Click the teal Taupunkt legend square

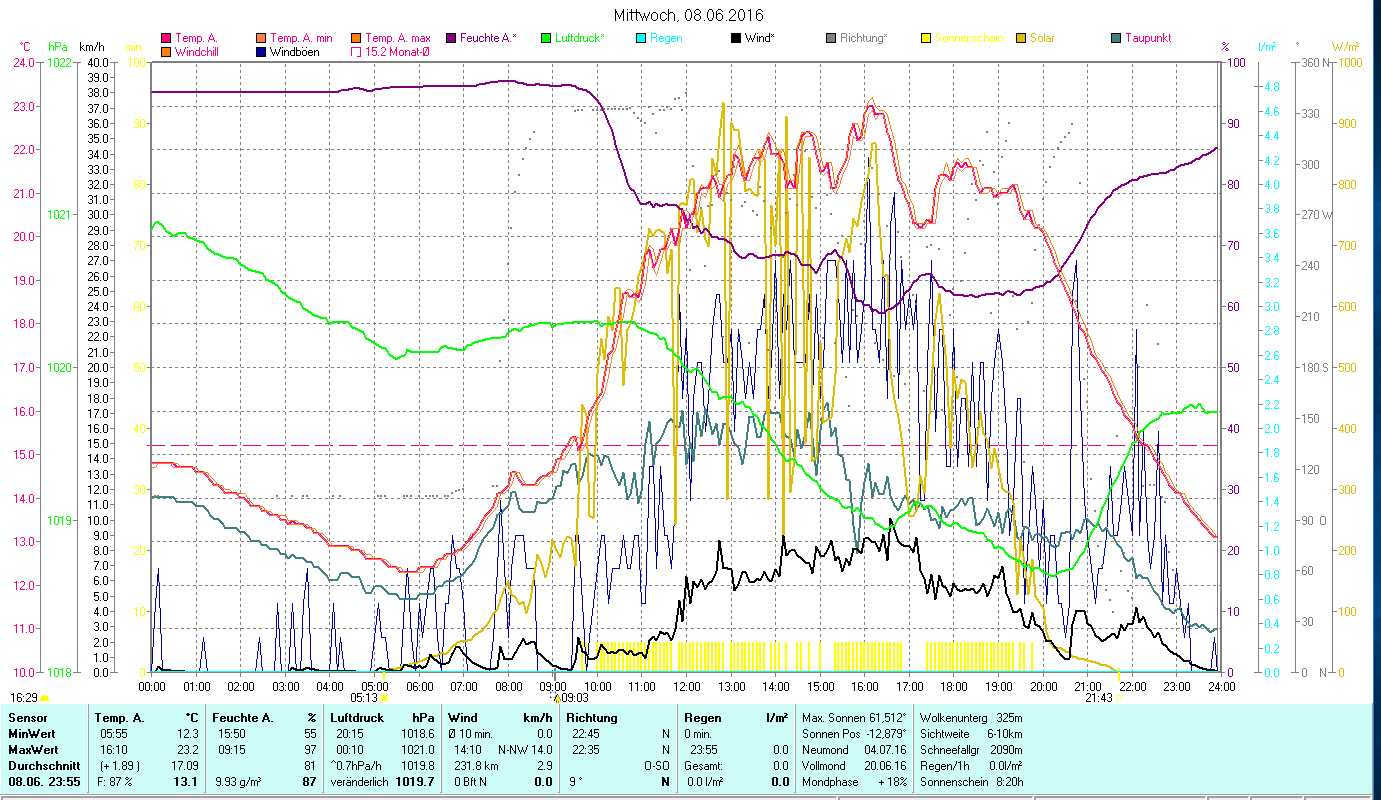pyautogui.click(x=1115, y=38)
